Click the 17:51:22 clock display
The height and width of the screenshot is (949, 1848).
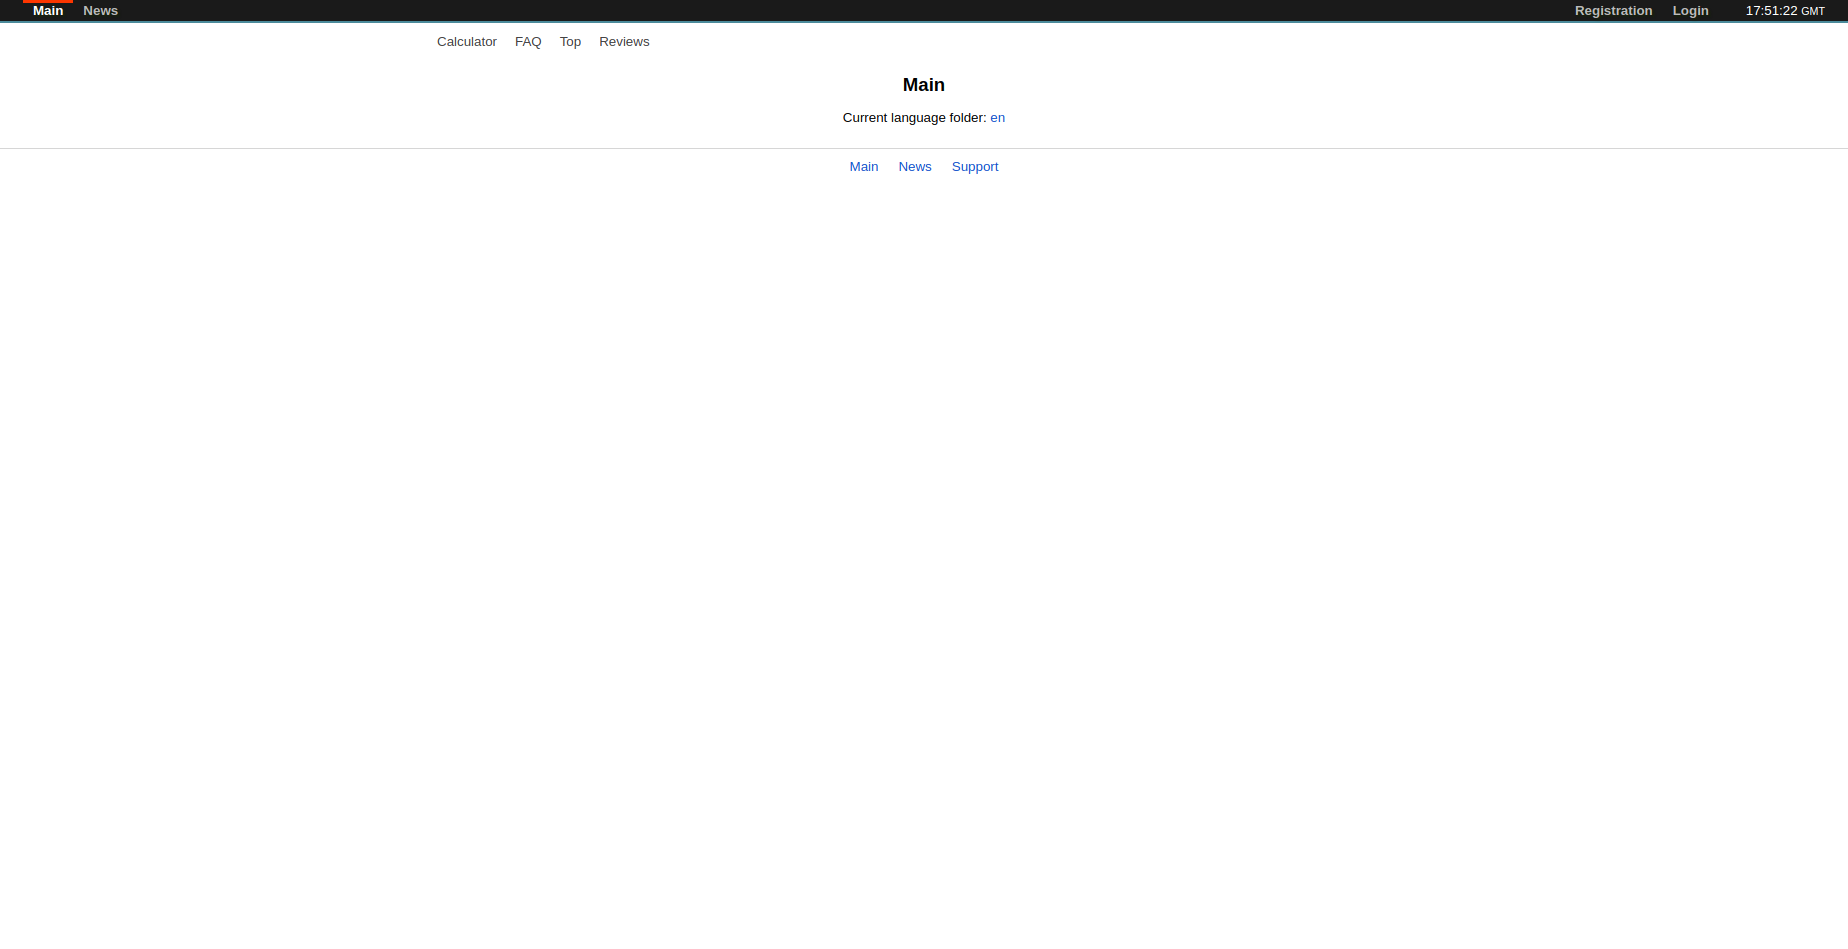[x=1771, y=11]
